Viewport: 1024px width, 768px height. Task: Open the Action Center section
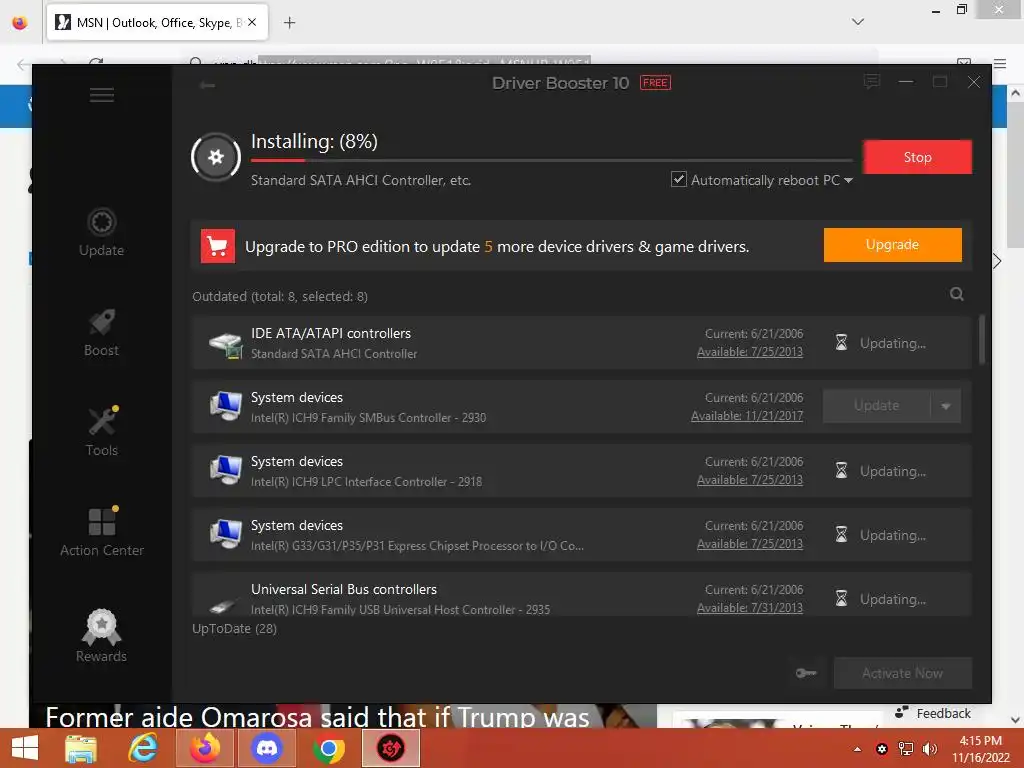[x=101, y=532]
